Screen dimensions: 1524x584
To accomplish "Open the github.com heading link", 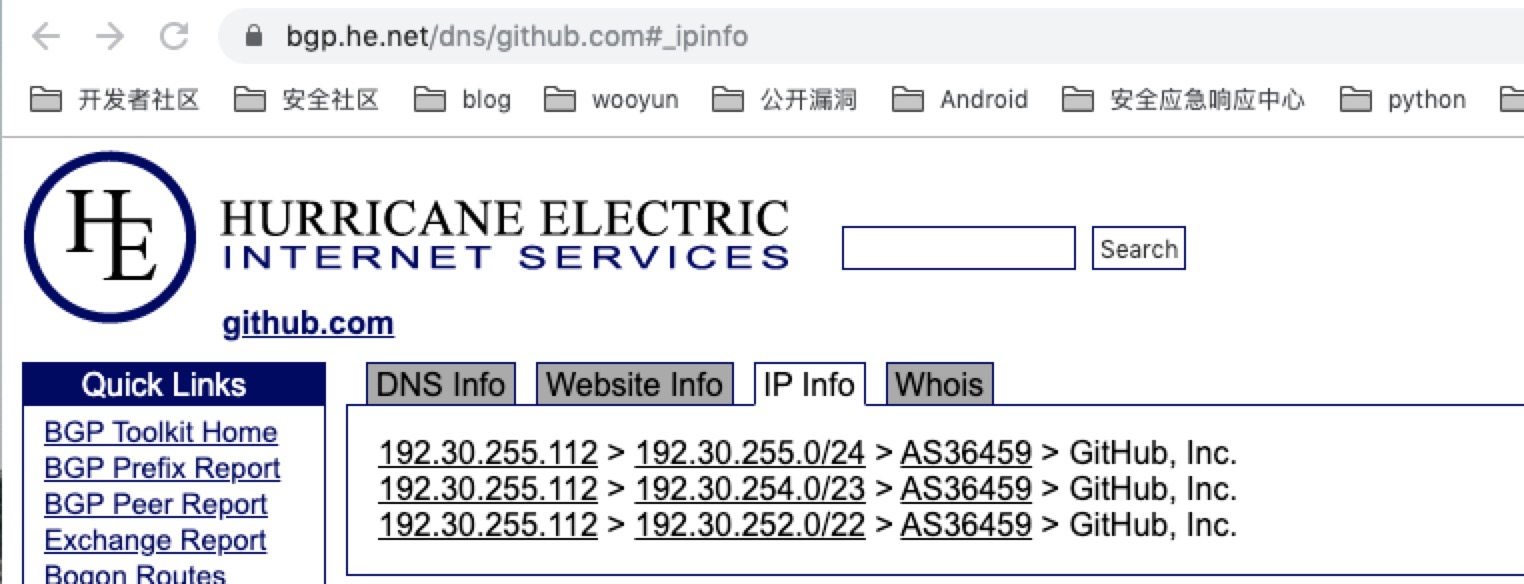I will [x=308, y=324].
